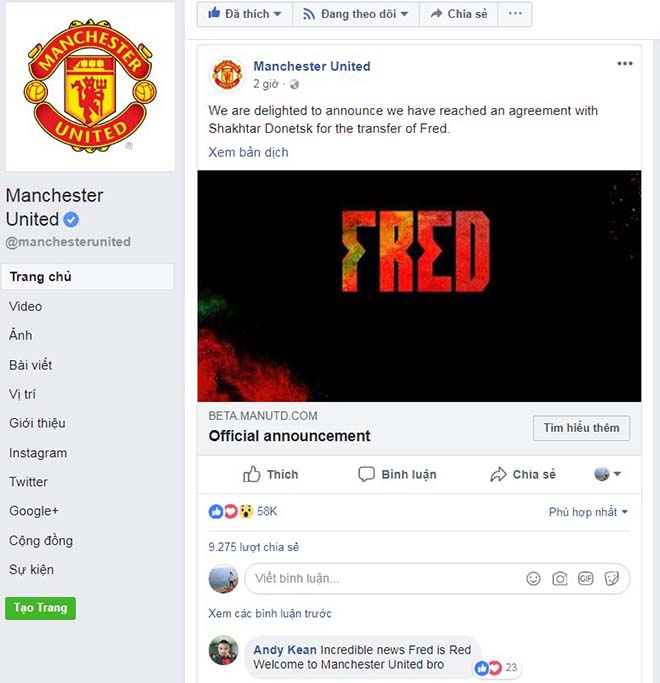Open the Video section in sidebar
Image resolution: width=660 pixels, height=683 pixels.
26,306
